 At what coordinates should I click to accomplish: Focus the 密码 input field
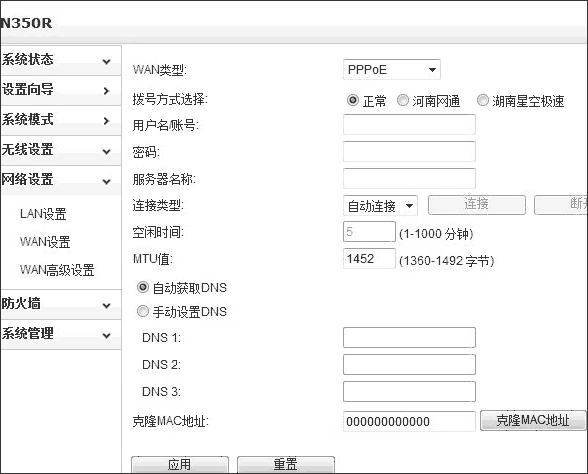(409, 152)
